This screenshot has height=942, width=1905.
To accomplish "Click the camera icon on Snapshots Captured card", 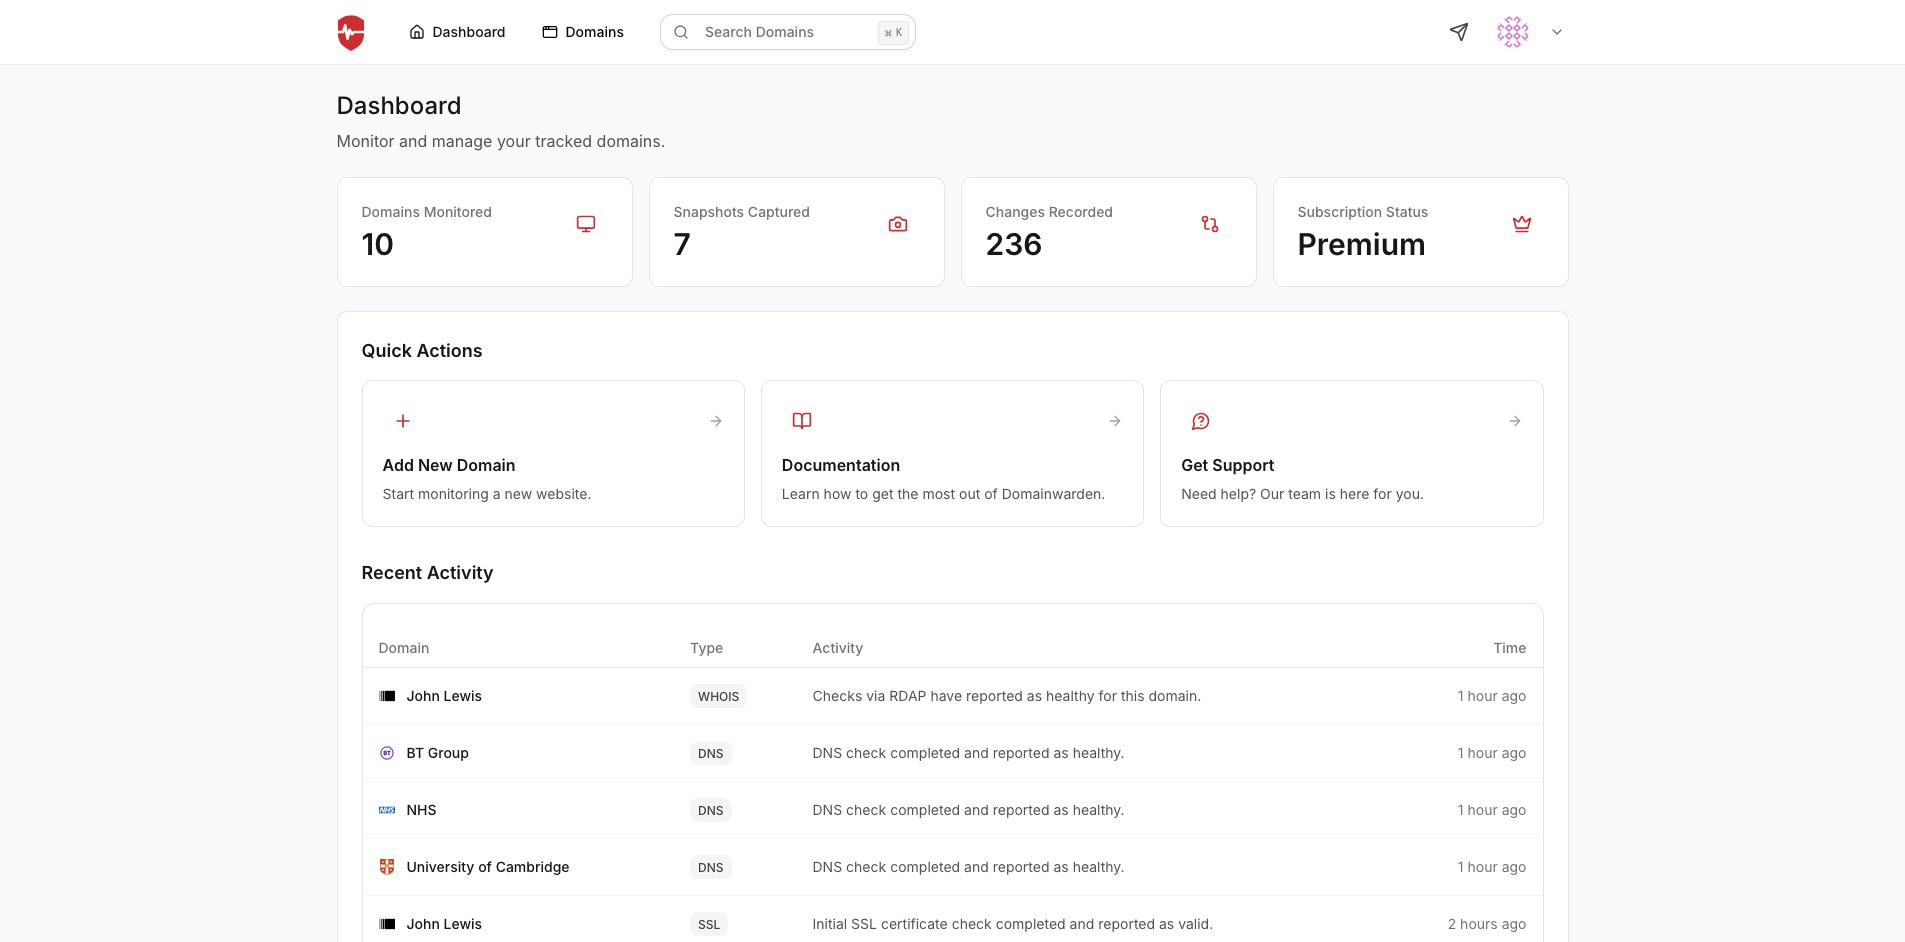I will 898,224.
